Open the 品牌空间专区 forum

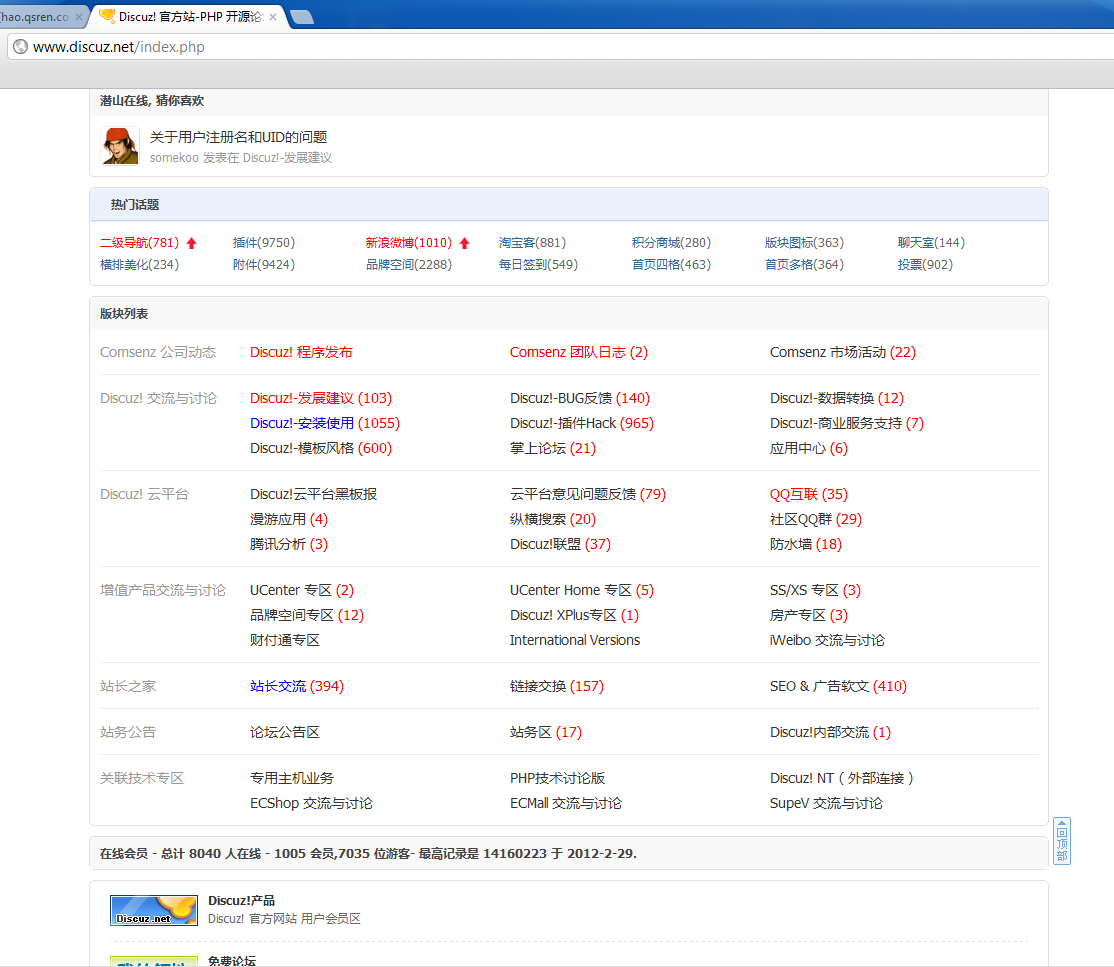click(291, 615)
